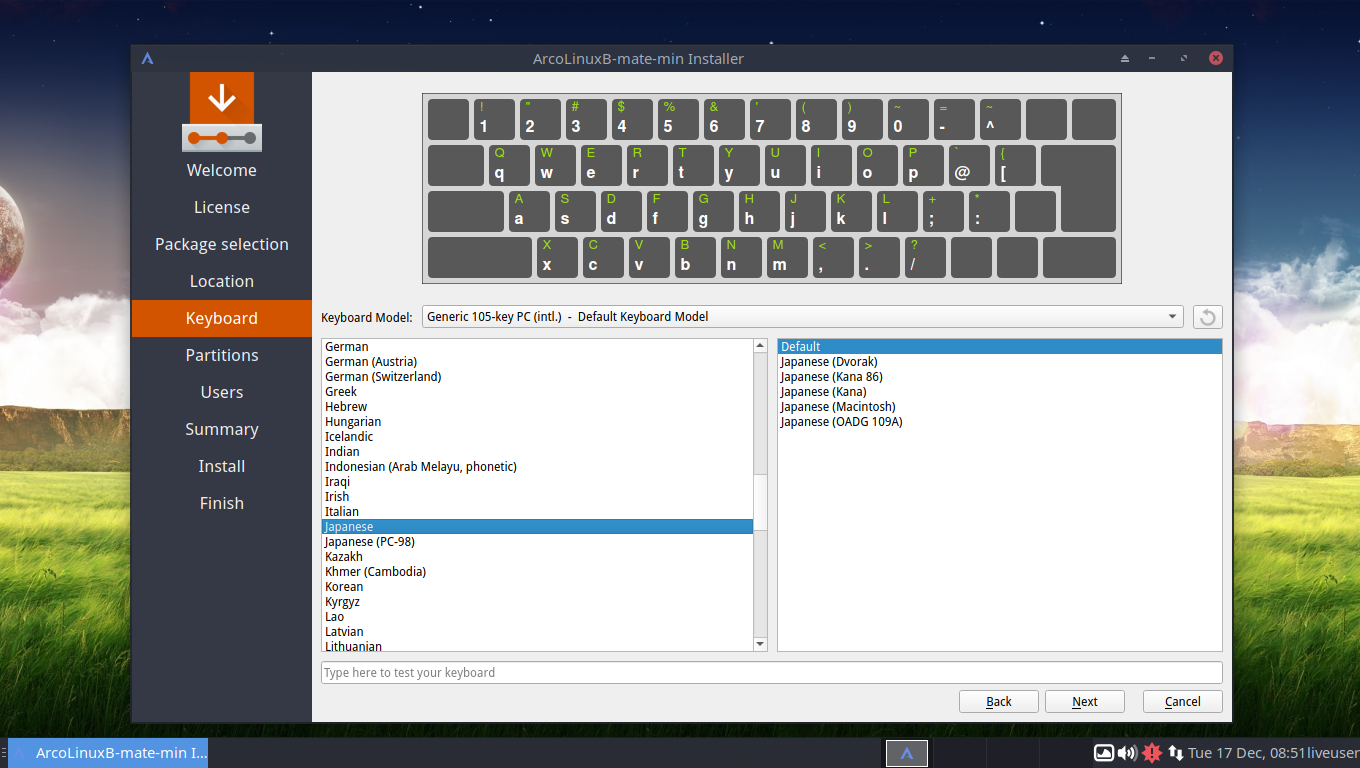Click the Cancel button
1360x768 pixels.
click(1183, 702)
